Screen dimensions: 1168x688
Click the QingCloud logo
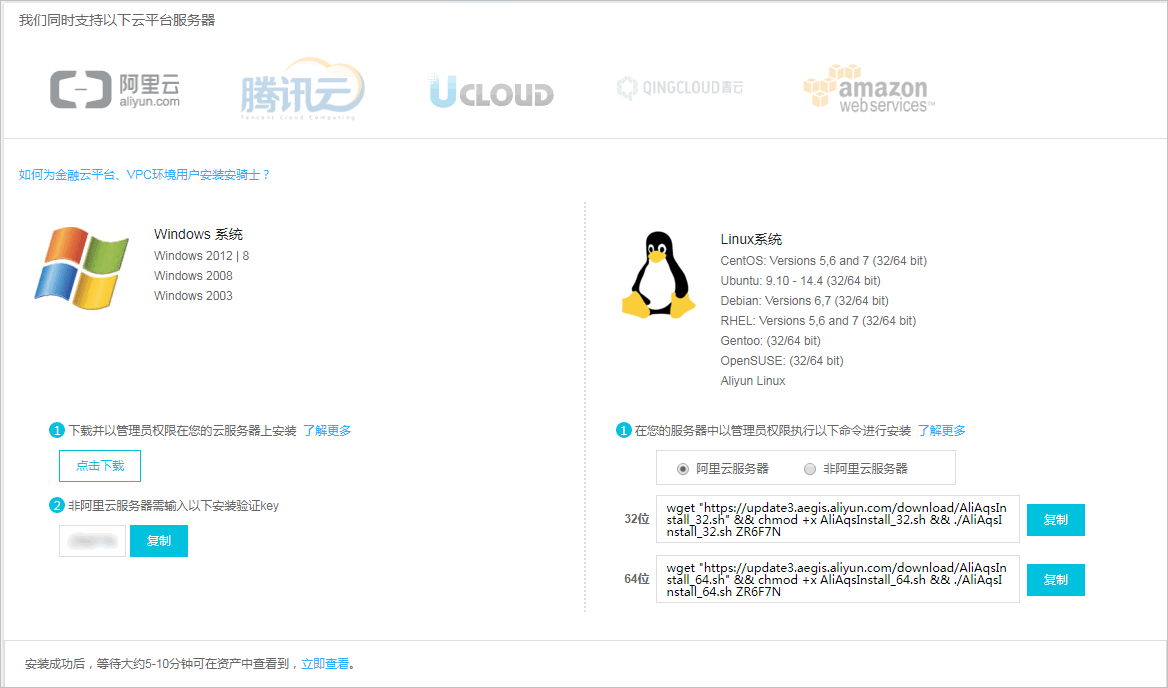click(x=680, y=88)
